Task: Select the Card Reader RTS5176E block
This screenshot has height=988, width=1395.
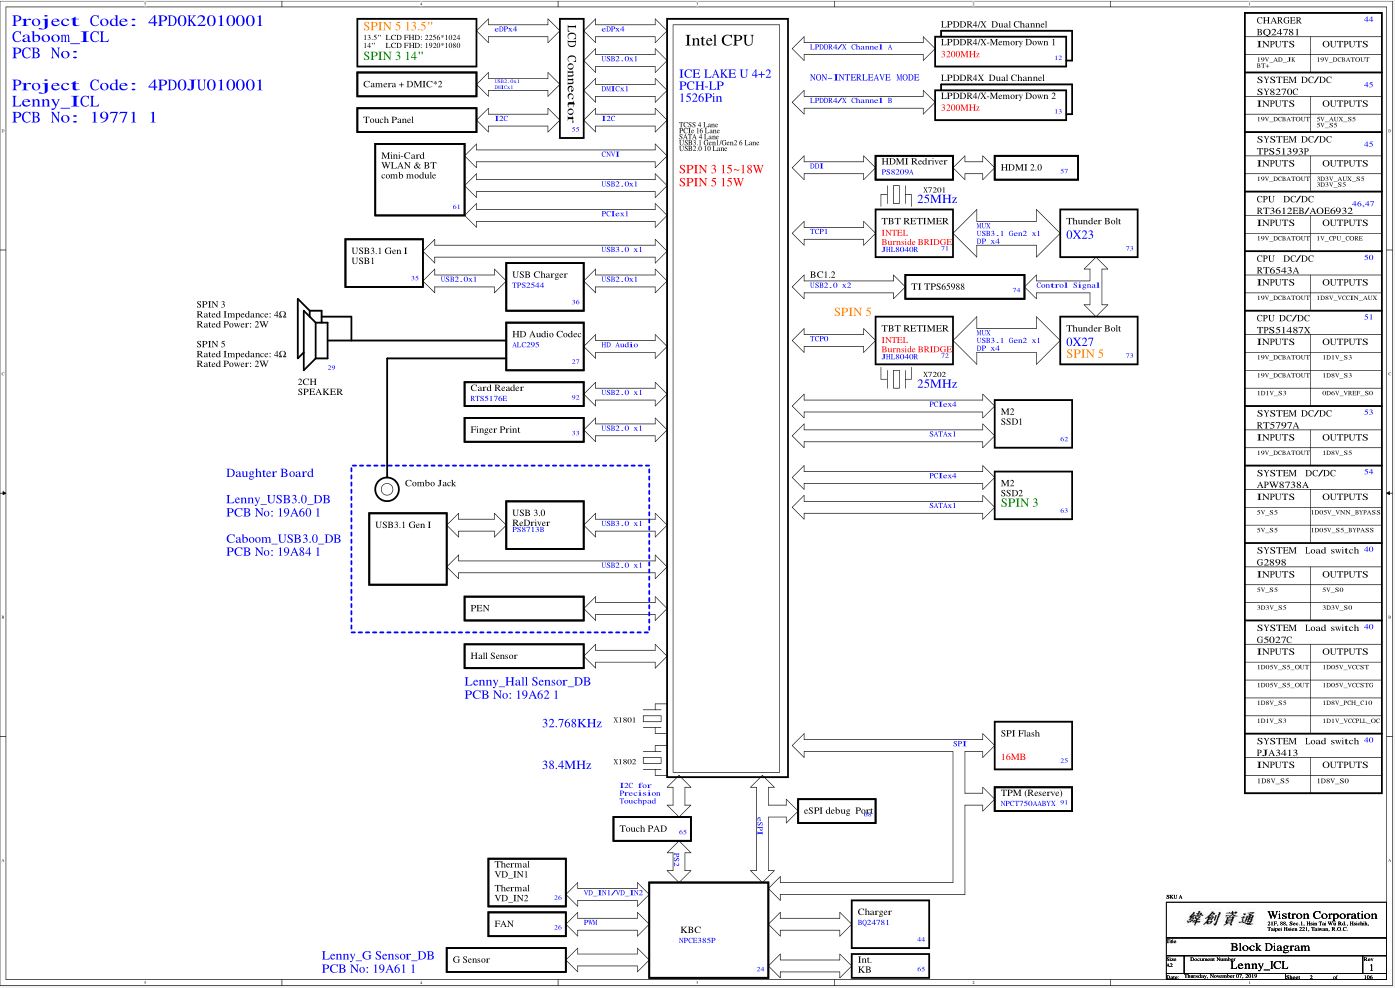Action: coord(526,394)
